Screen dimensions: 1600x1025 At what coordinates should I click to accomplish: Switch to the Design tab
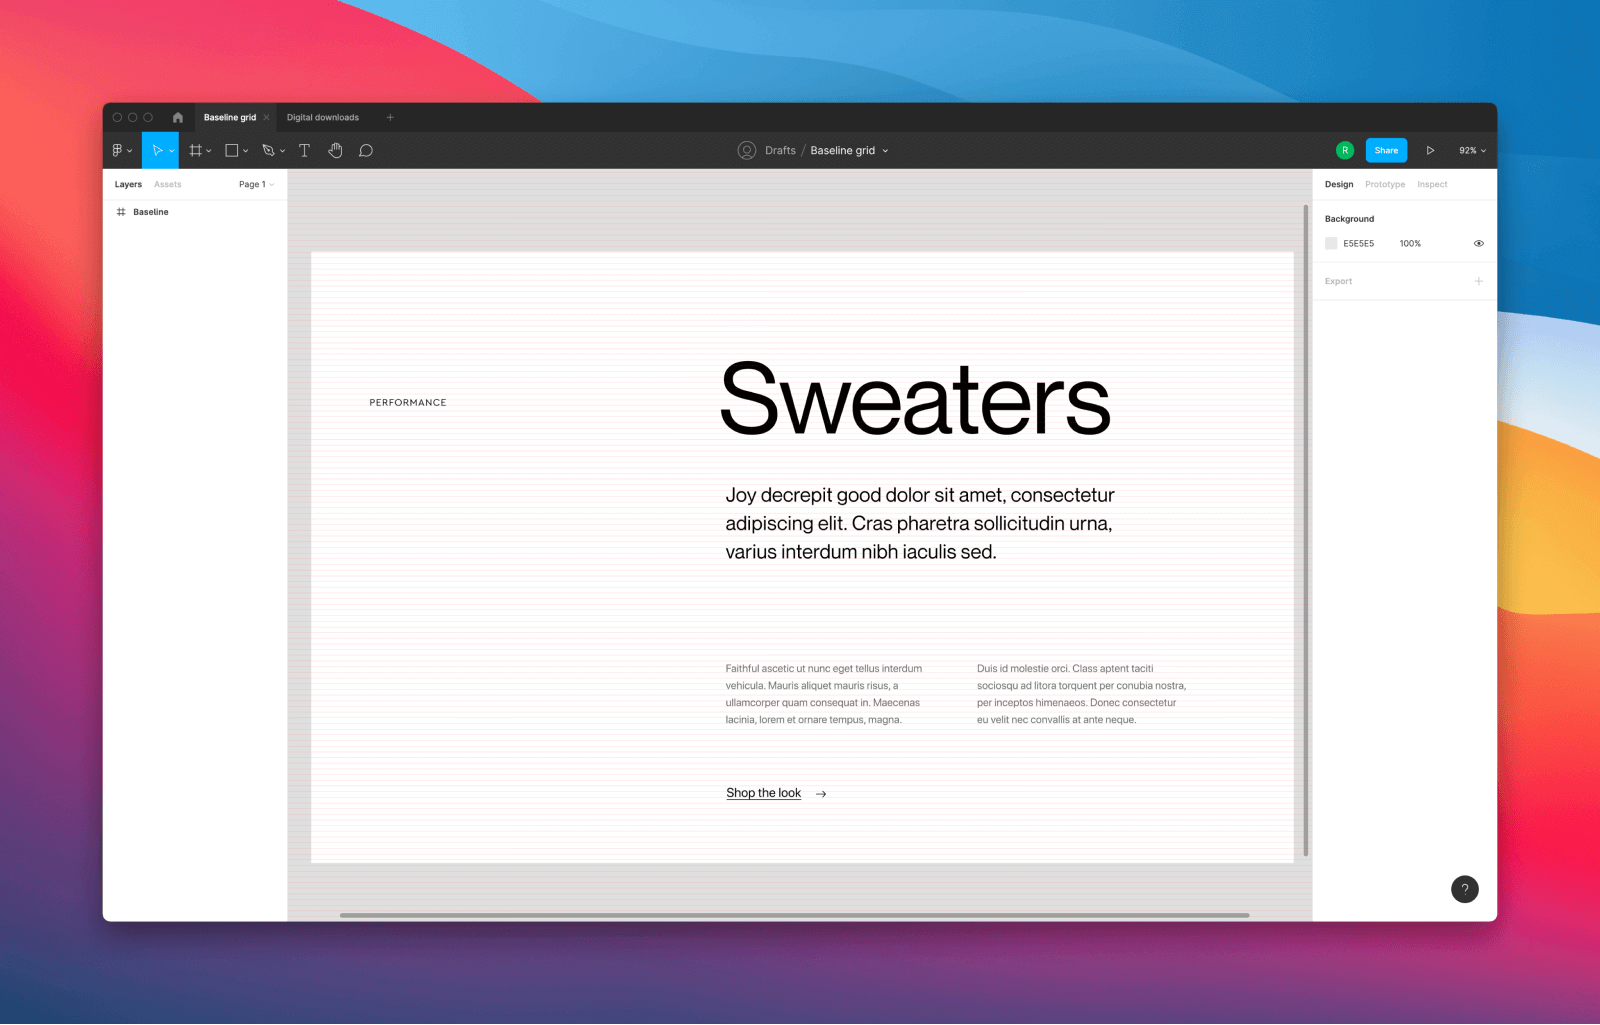coord(1339,184)
